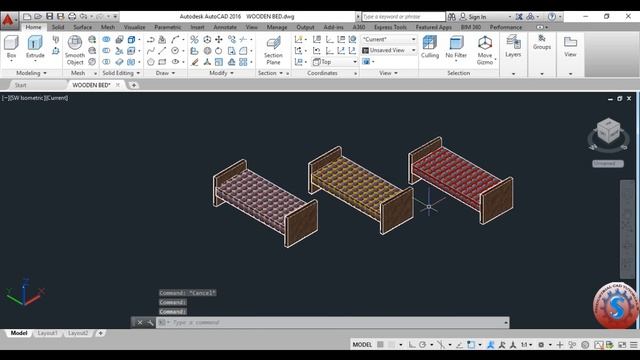Toggle grid display in status bar
This screenshot has height=360, width=640.
point(380,344)
